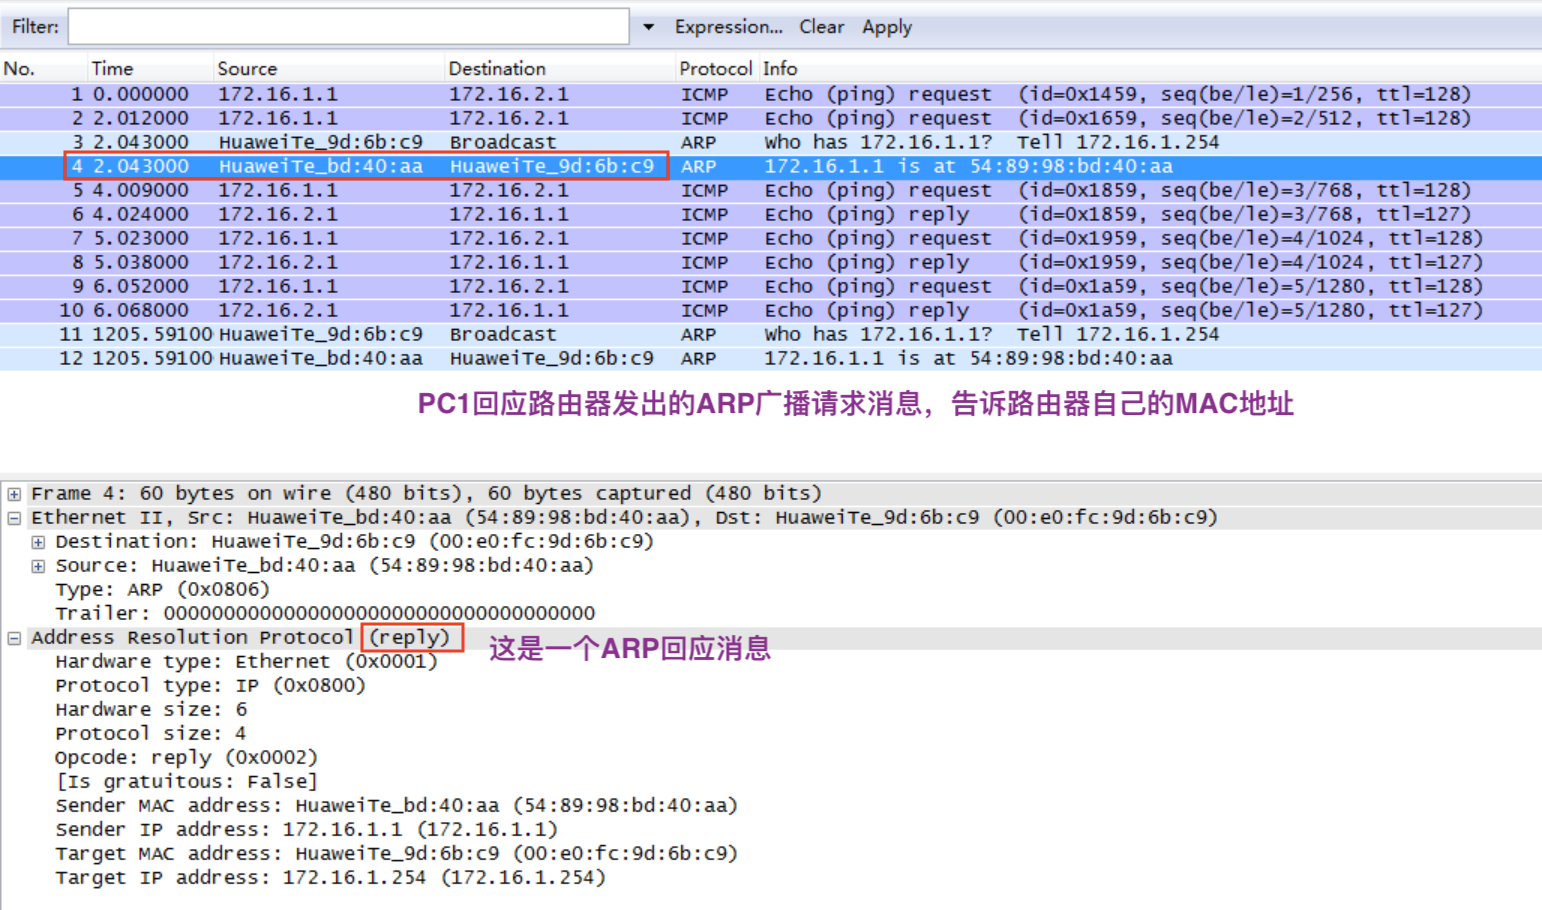Viewport: 1542px width, 910px height.
Task: Select the Sender MAC address field
Action: click(396, 805)
